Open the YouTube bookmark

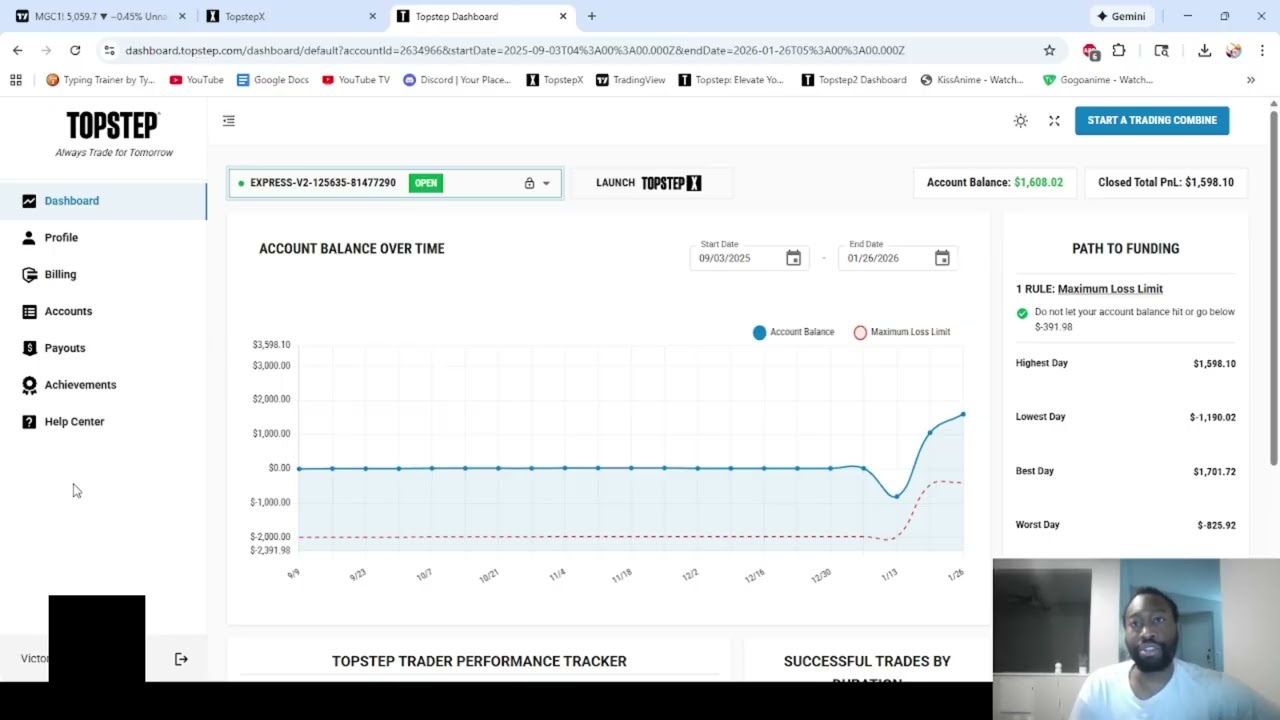coord(196,80)
